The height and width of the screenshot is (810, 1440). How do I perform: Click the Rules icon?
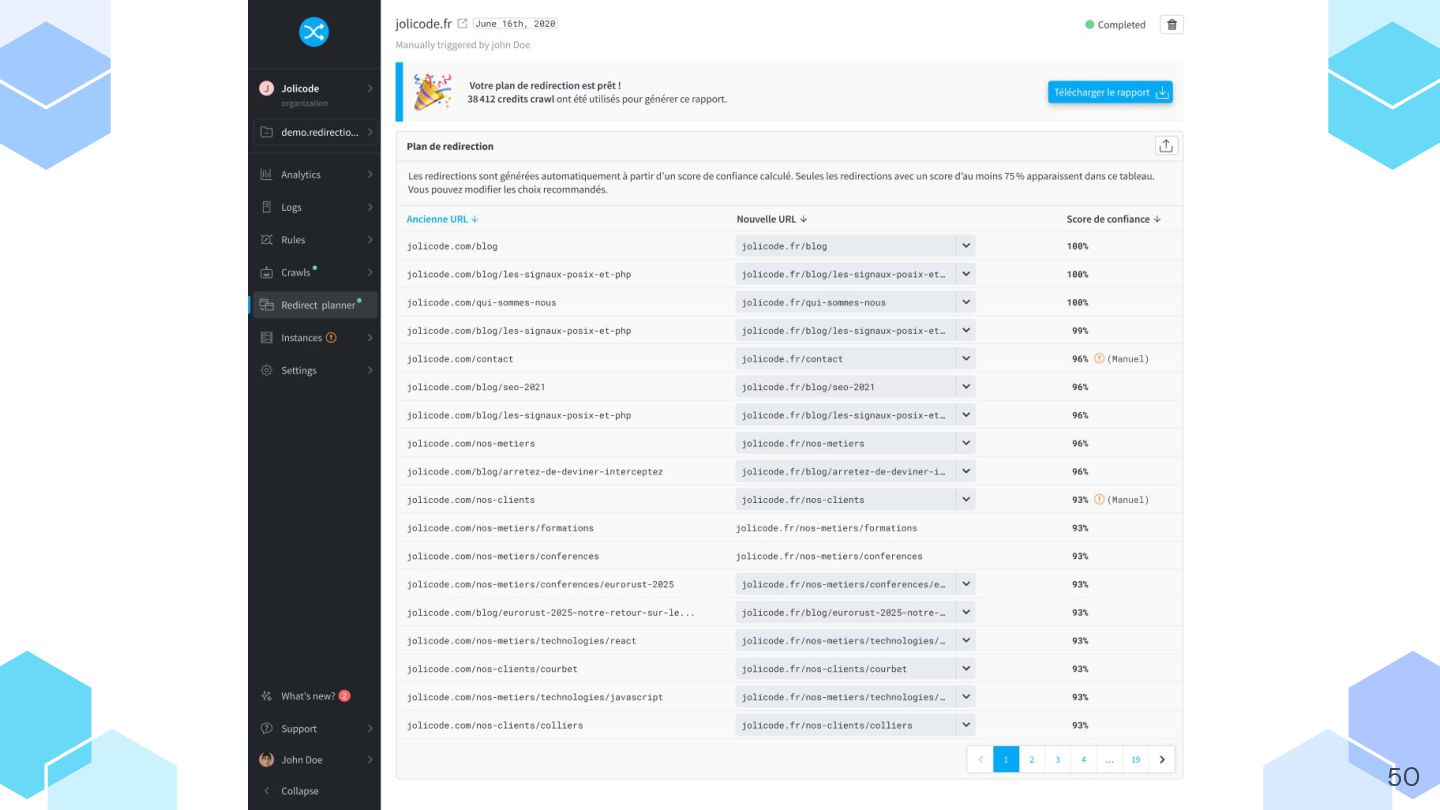266,240
